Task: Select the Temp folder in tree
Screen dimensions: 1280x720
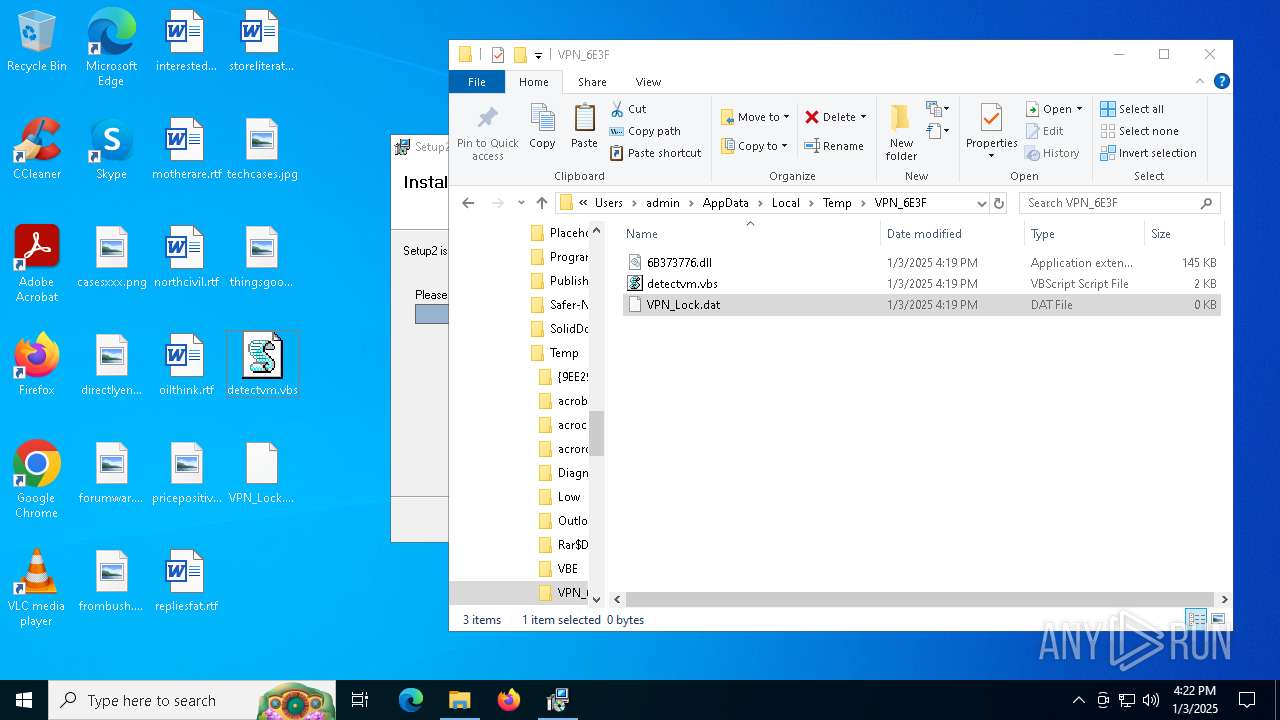Action: [564, 353]
